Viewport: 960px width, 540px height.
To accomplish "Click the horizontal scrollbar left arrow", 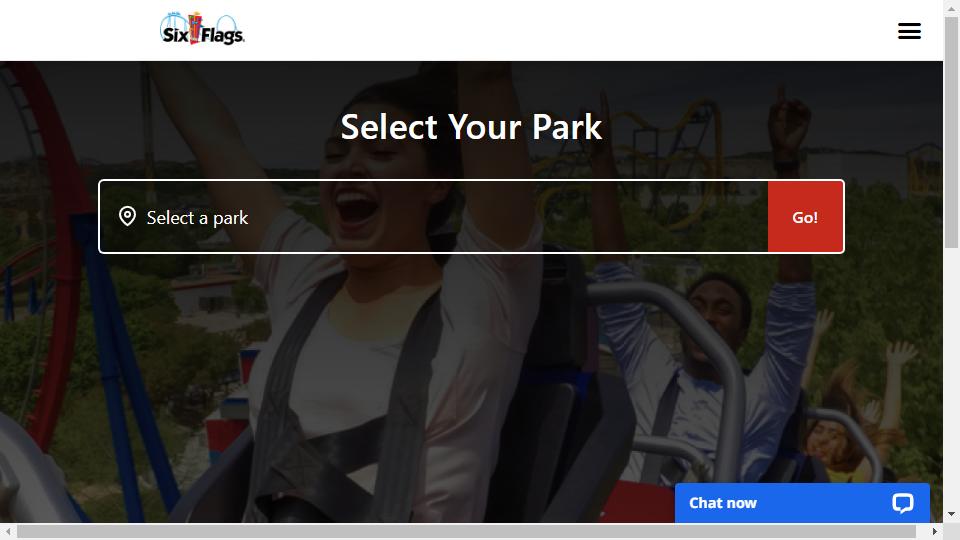I will (x=7, y=531).
